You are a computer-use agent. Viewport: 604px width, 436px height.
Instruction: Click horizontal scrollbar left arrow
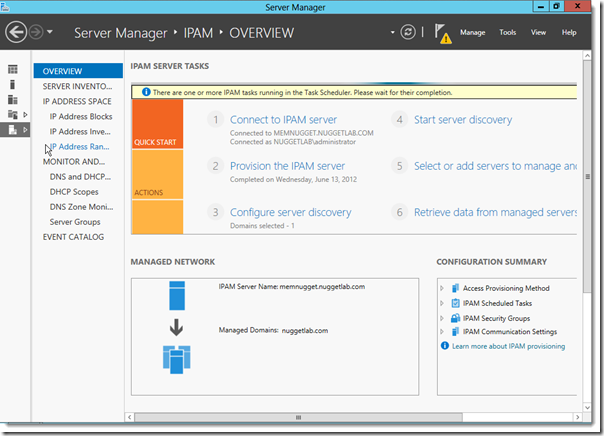pos(129,417)
